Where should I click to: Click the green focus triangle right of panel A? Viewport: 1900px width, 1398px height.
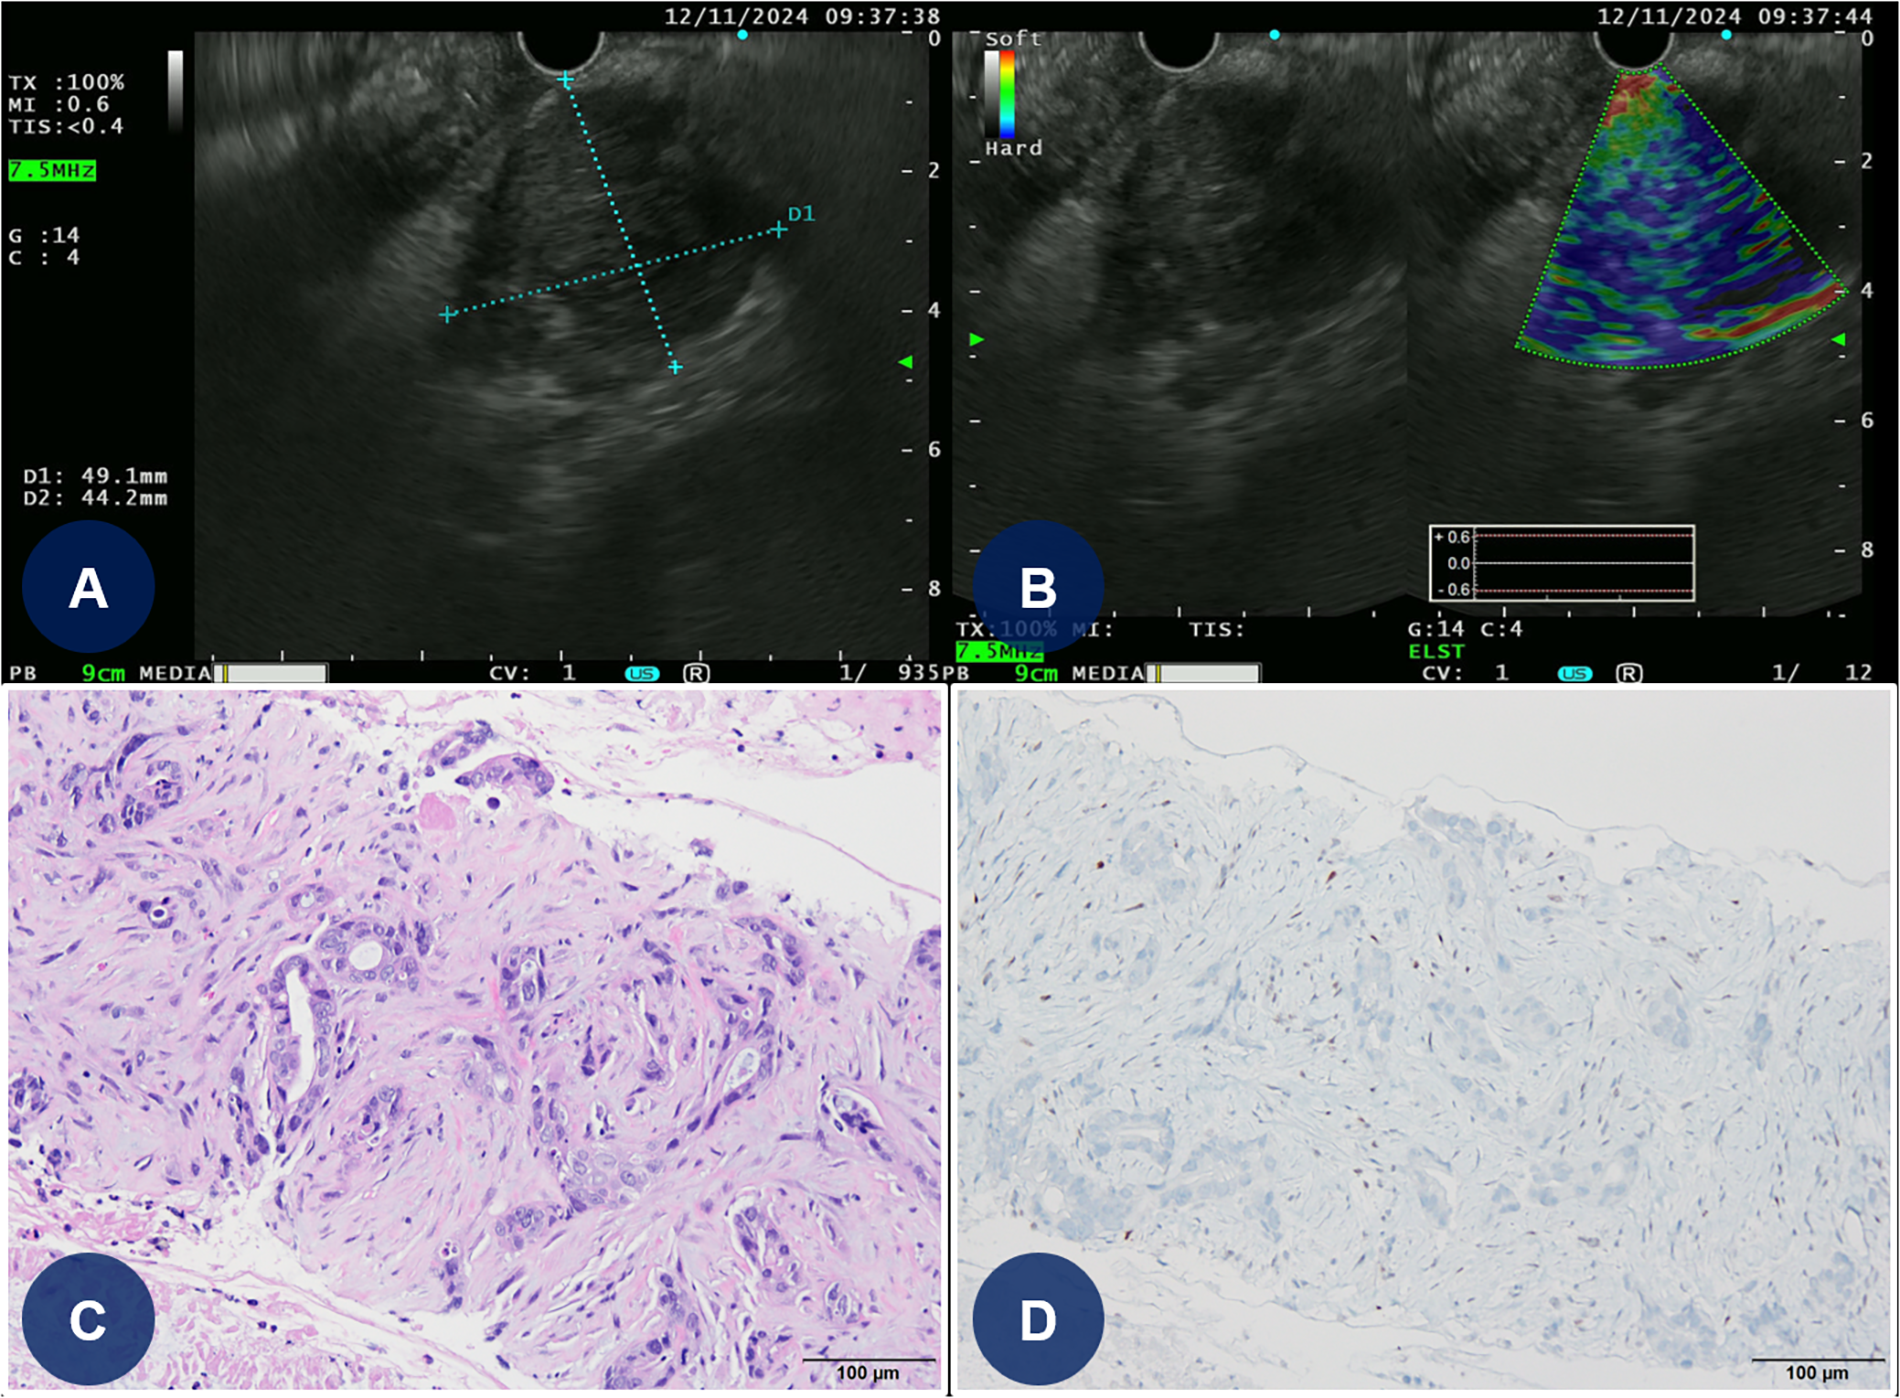click(906, 362)
